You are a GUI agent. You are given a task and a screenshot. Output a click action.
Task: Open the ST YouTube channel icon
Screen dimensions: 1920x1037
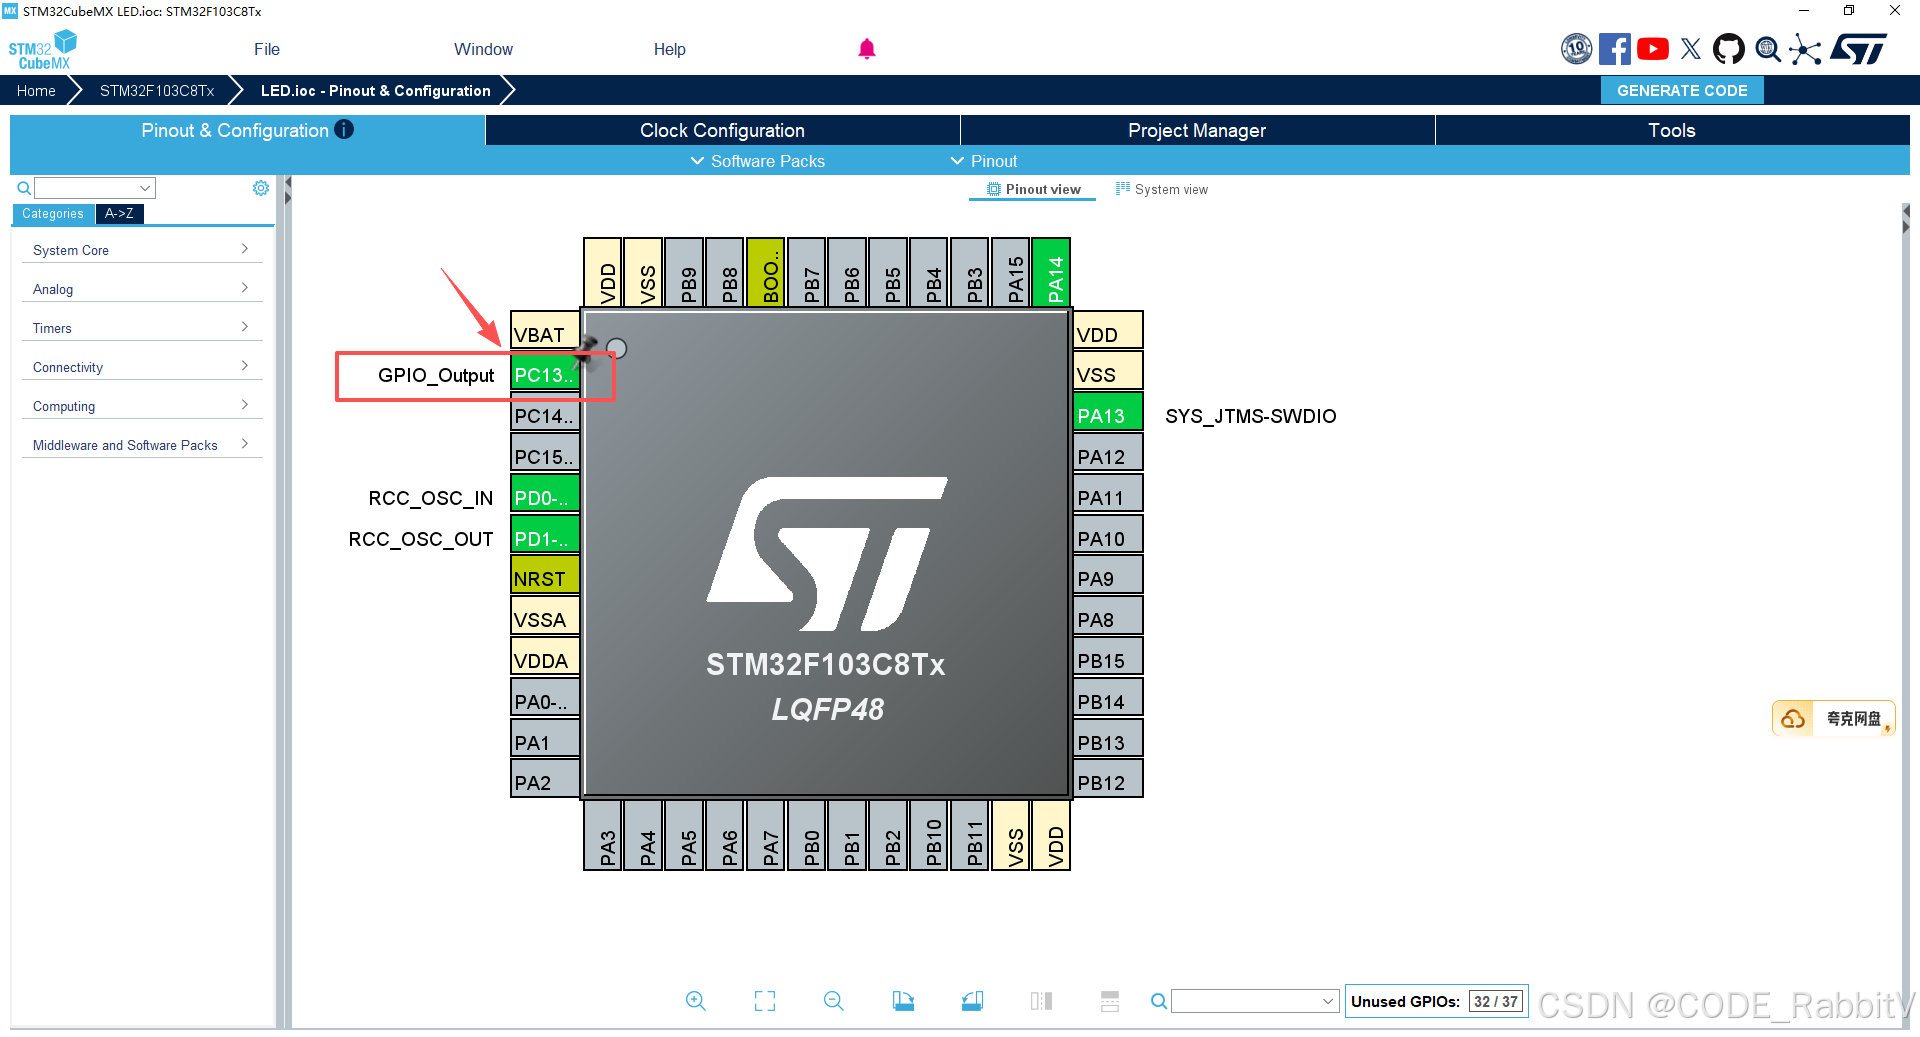click(1652, 49)
